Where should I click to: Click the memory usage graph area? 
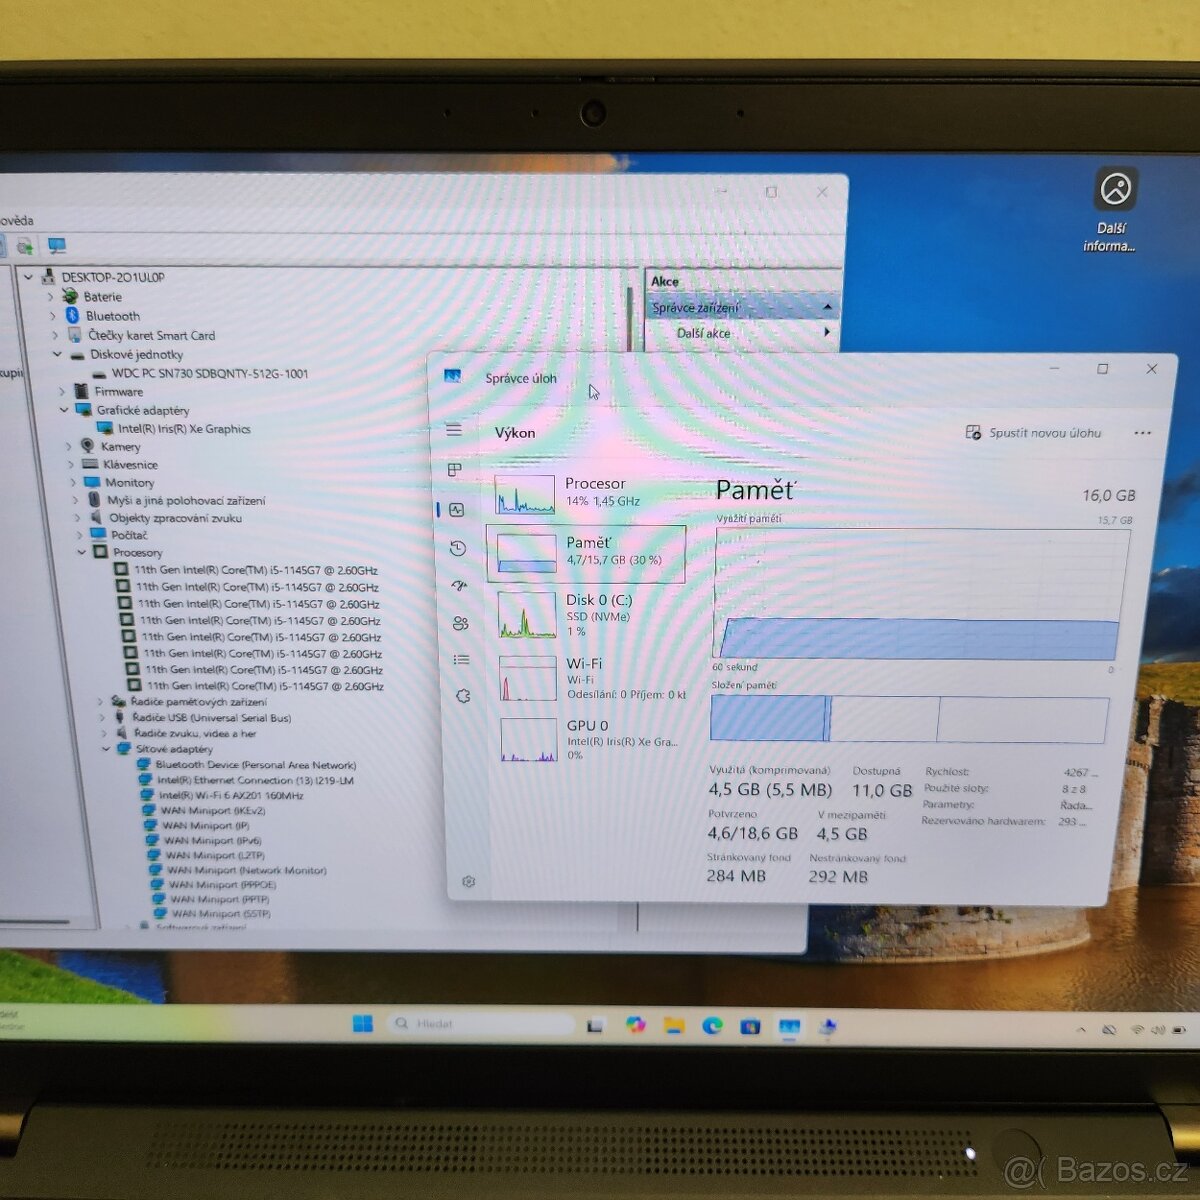[x=921, y=594]
